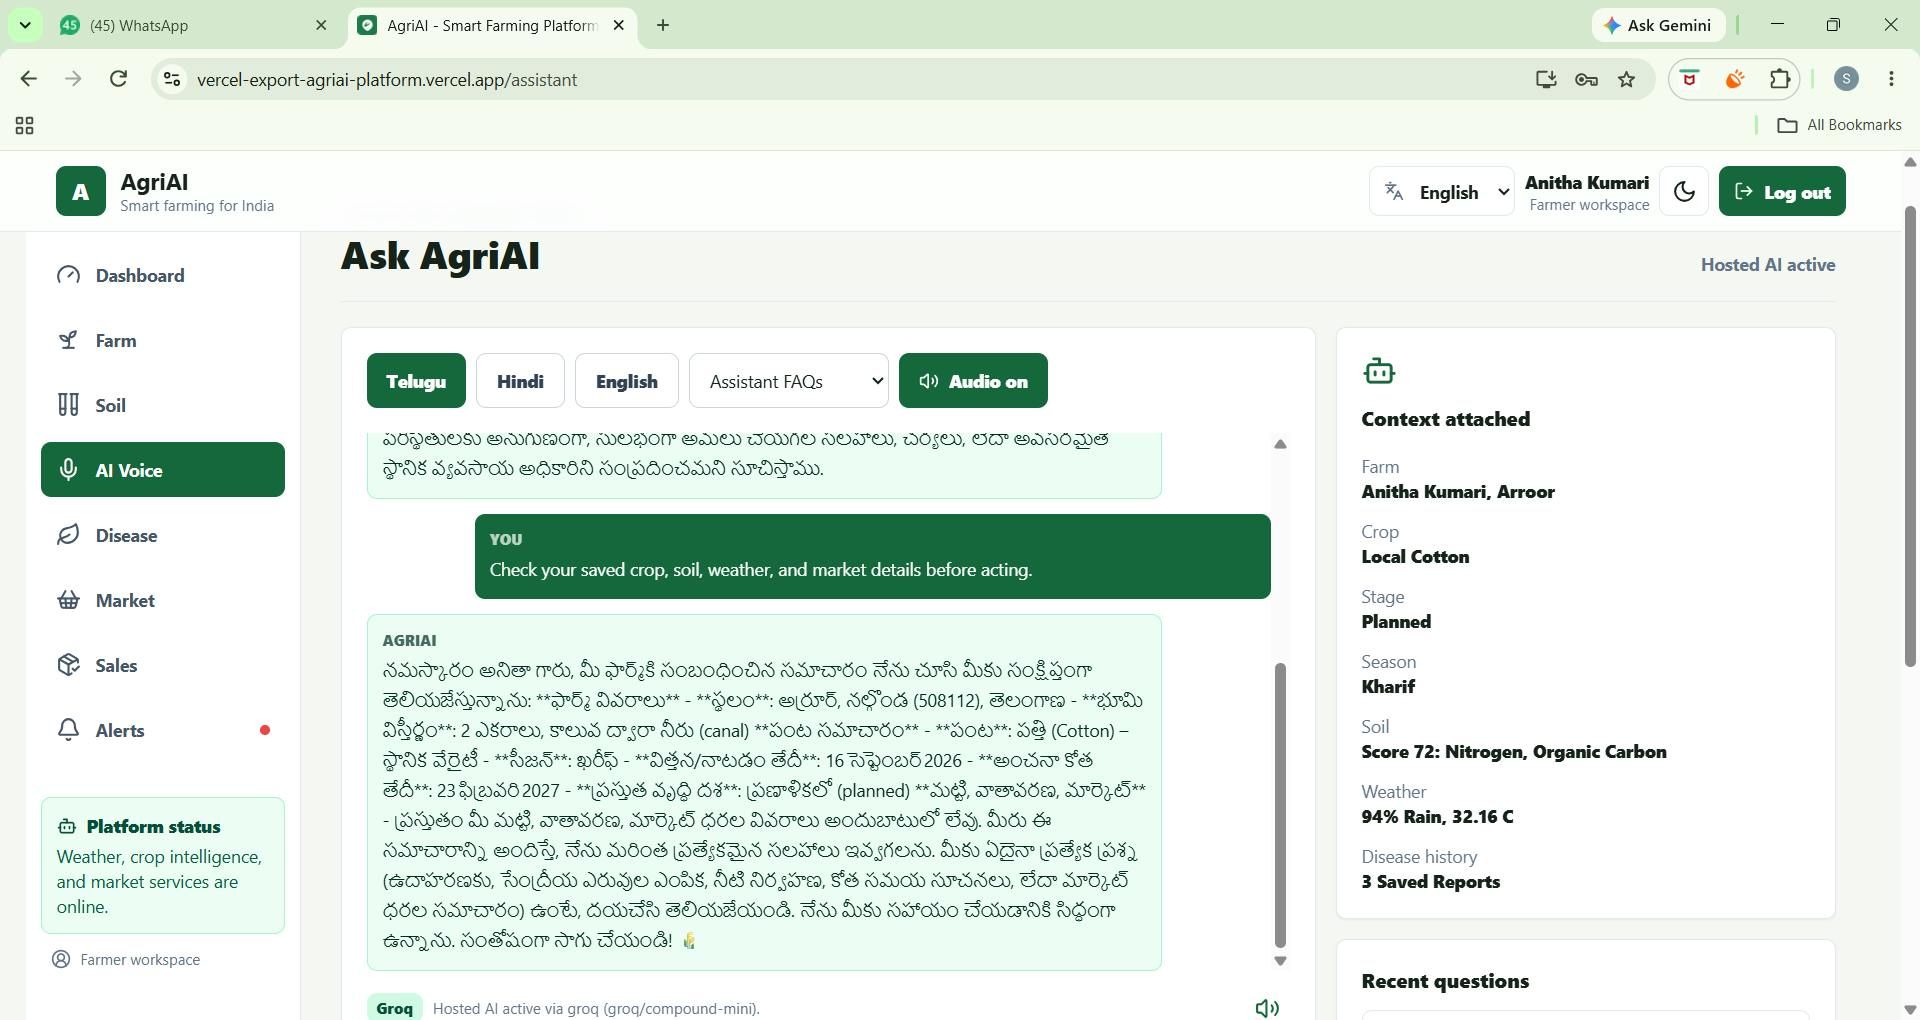Open All Bookmarks folder

1839,125
